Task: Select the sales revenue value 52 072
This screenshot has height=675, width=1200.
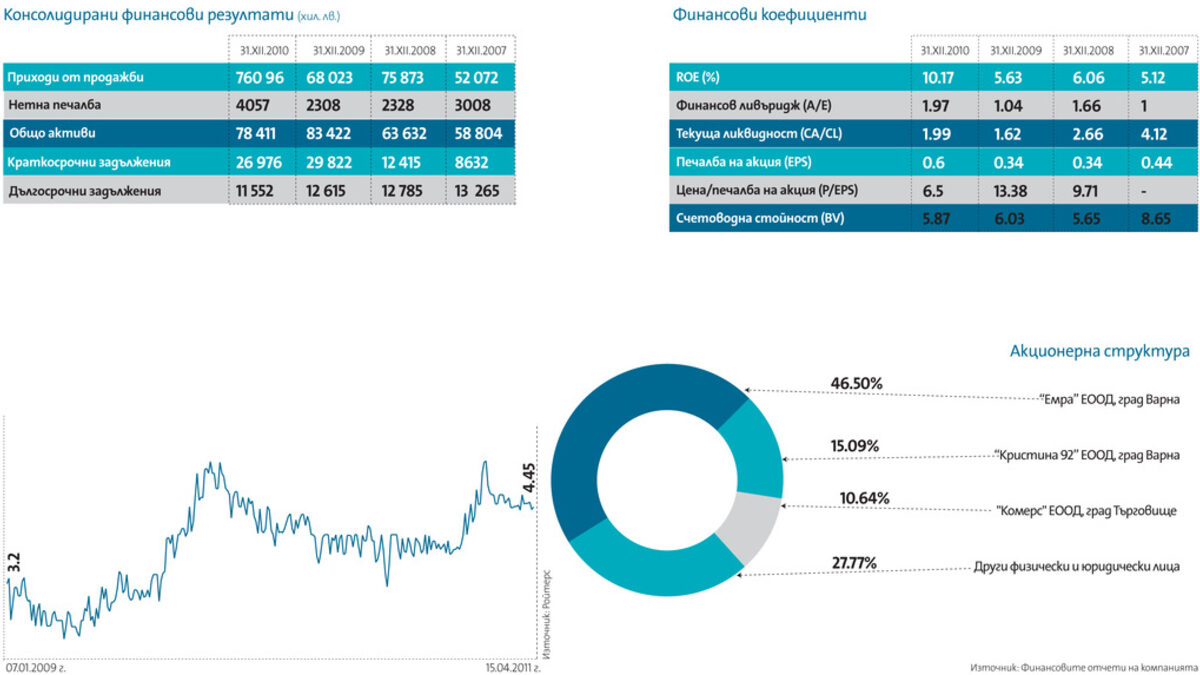Action: [x=478, y=77]
